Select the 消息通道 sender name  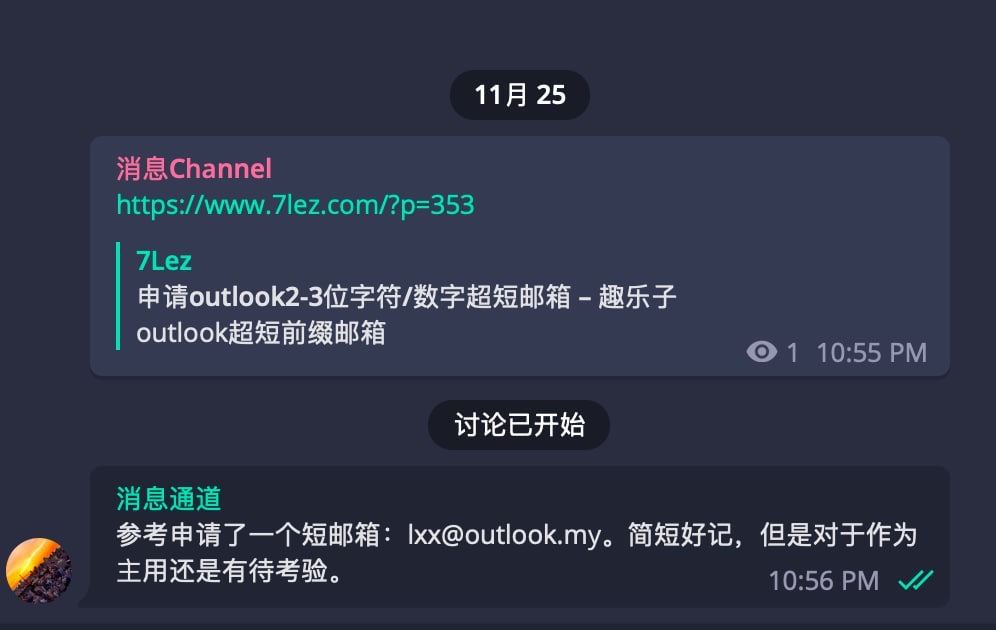[169, 499]
